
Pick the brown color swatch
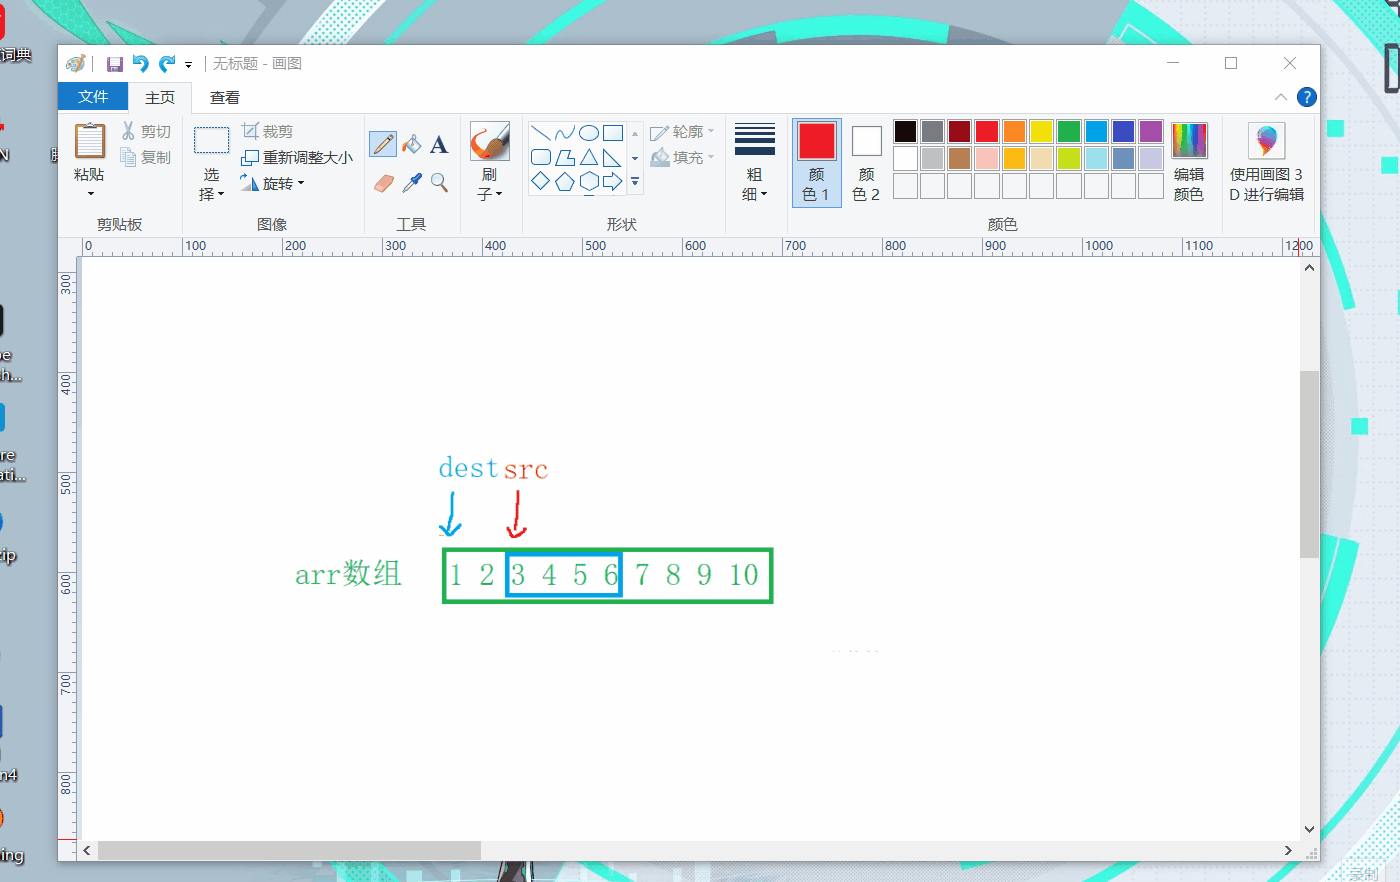point(960,159)
